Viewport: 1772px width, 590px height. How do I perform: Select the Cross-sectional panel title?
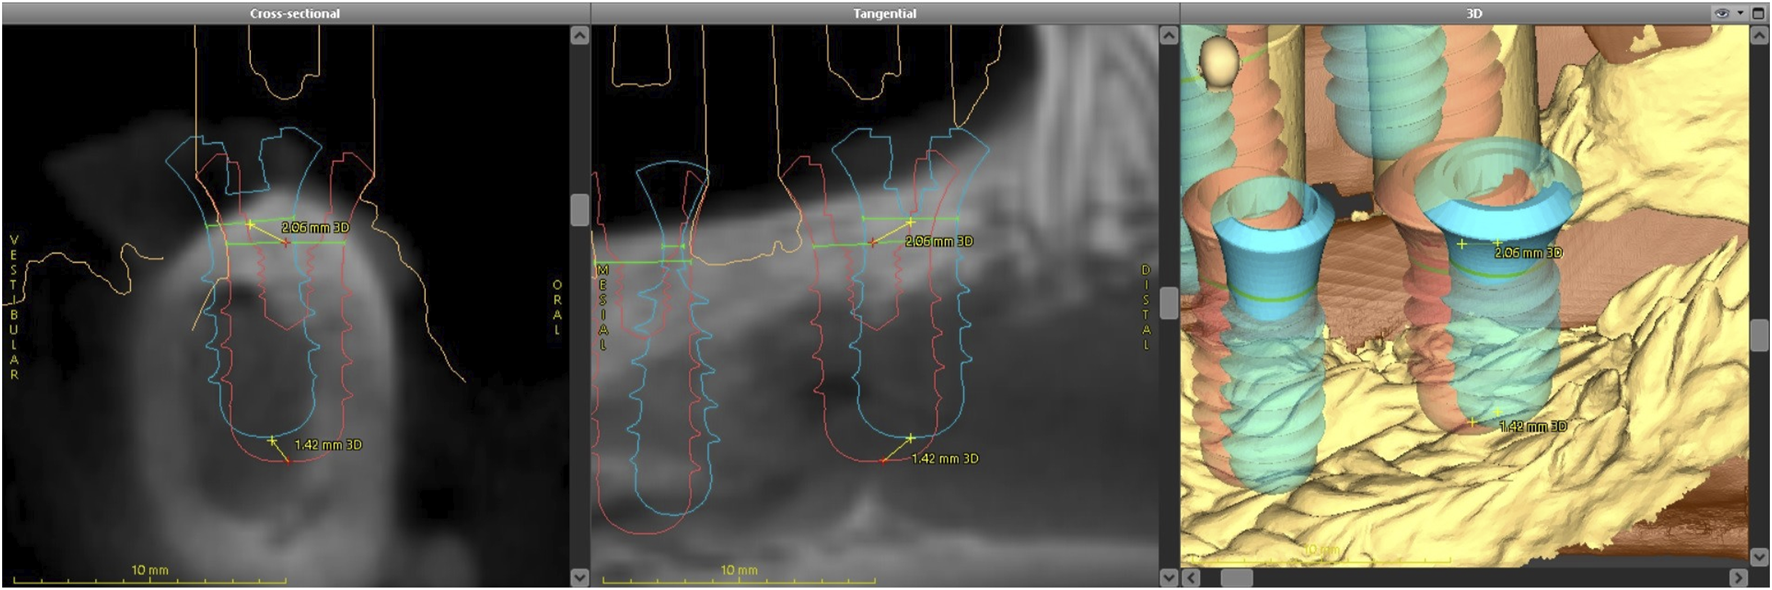(295, 13)
